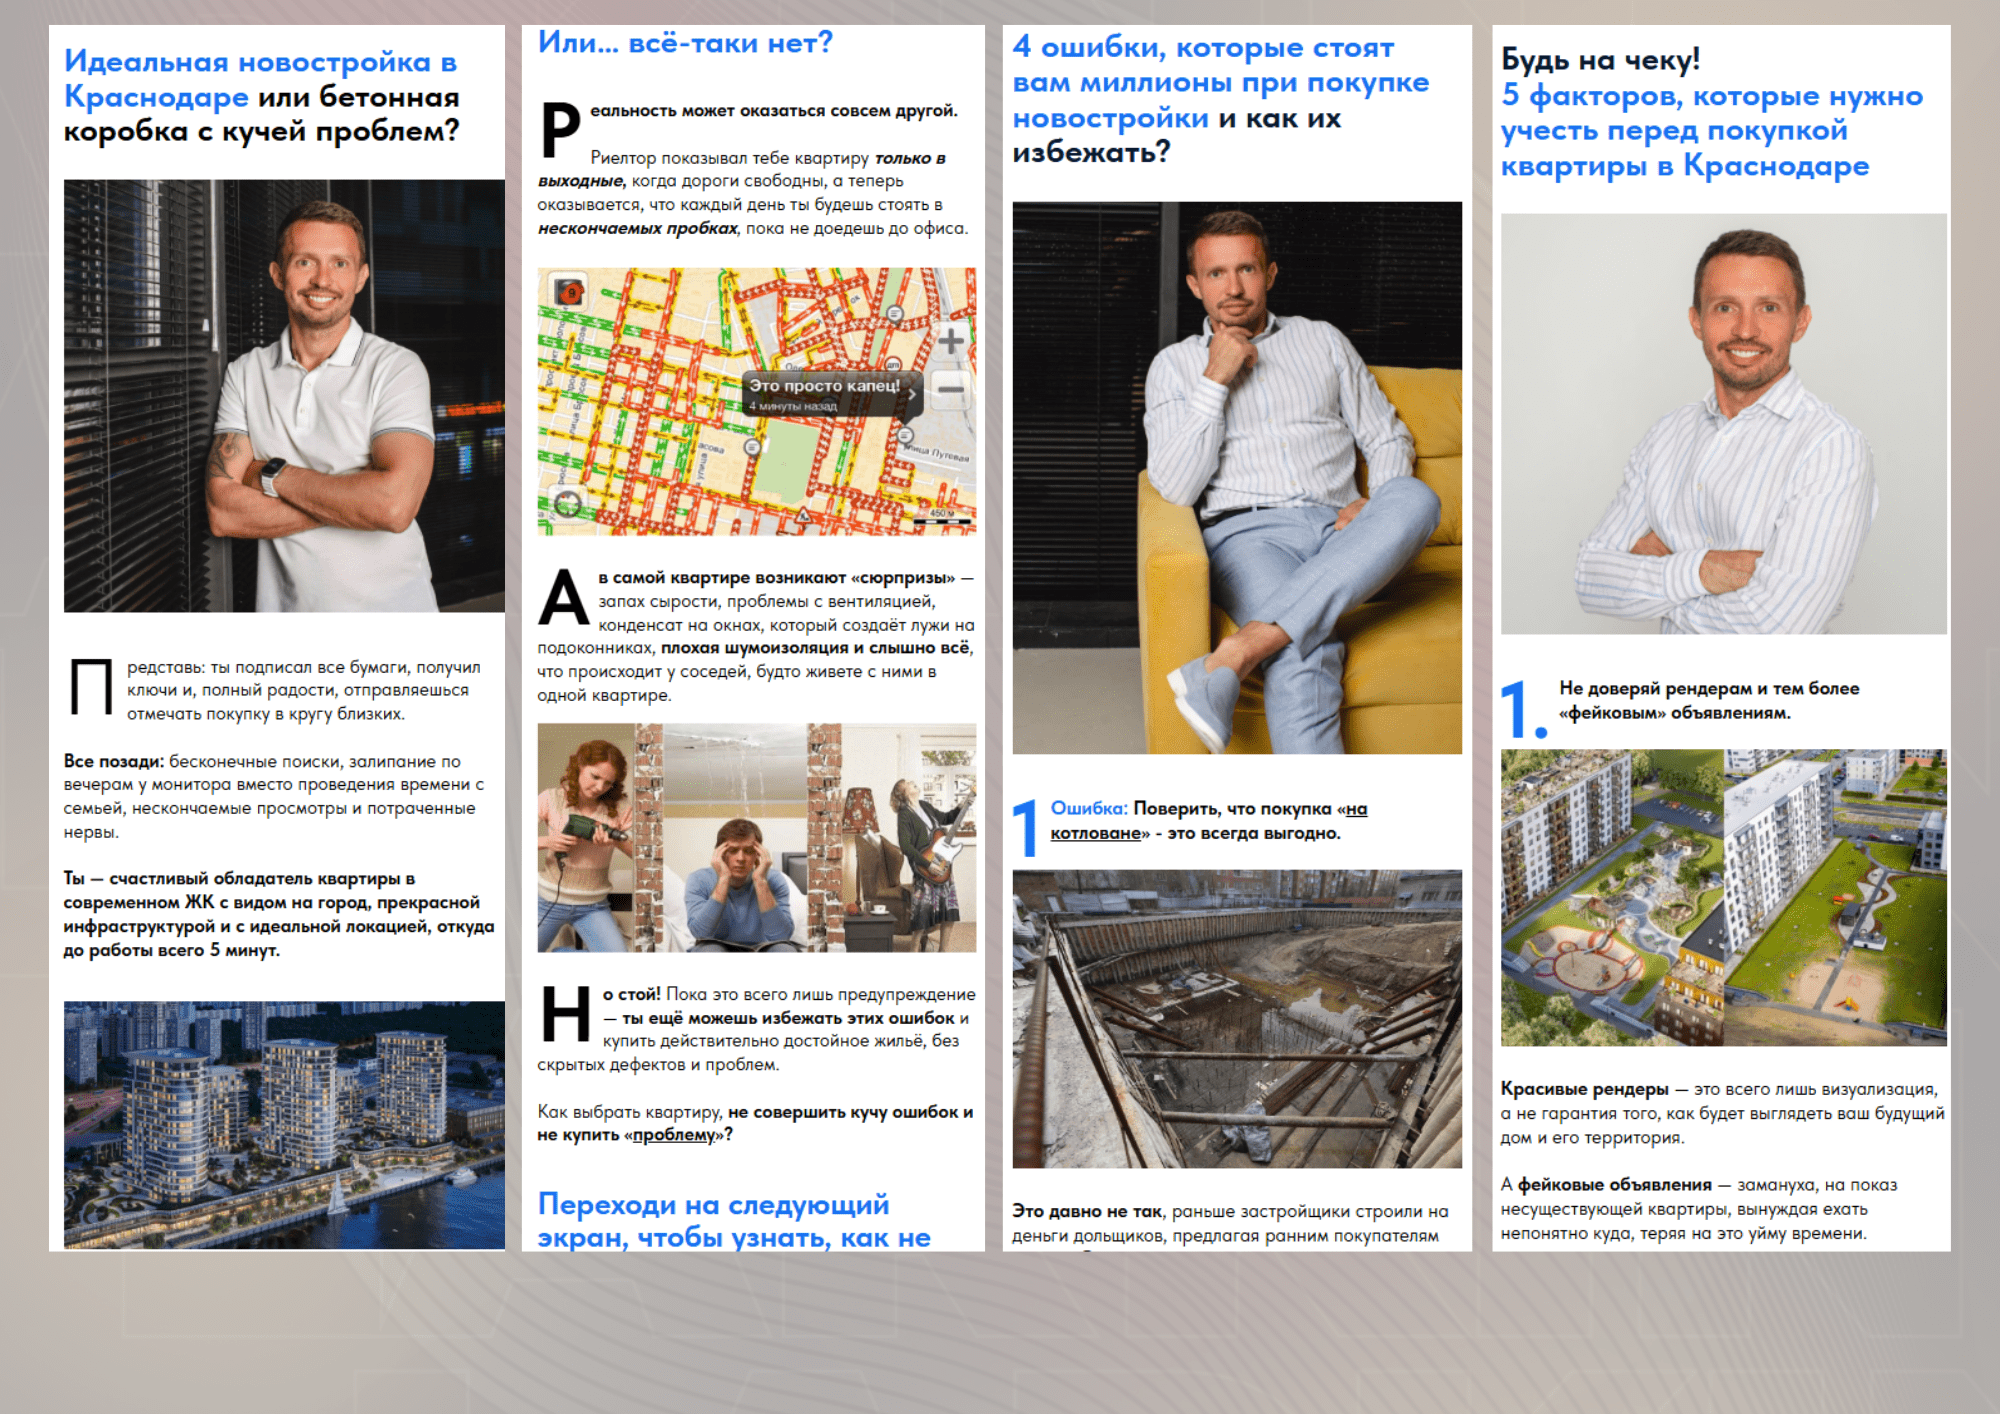Open the comment marker left of green park

tap(752, 447)
